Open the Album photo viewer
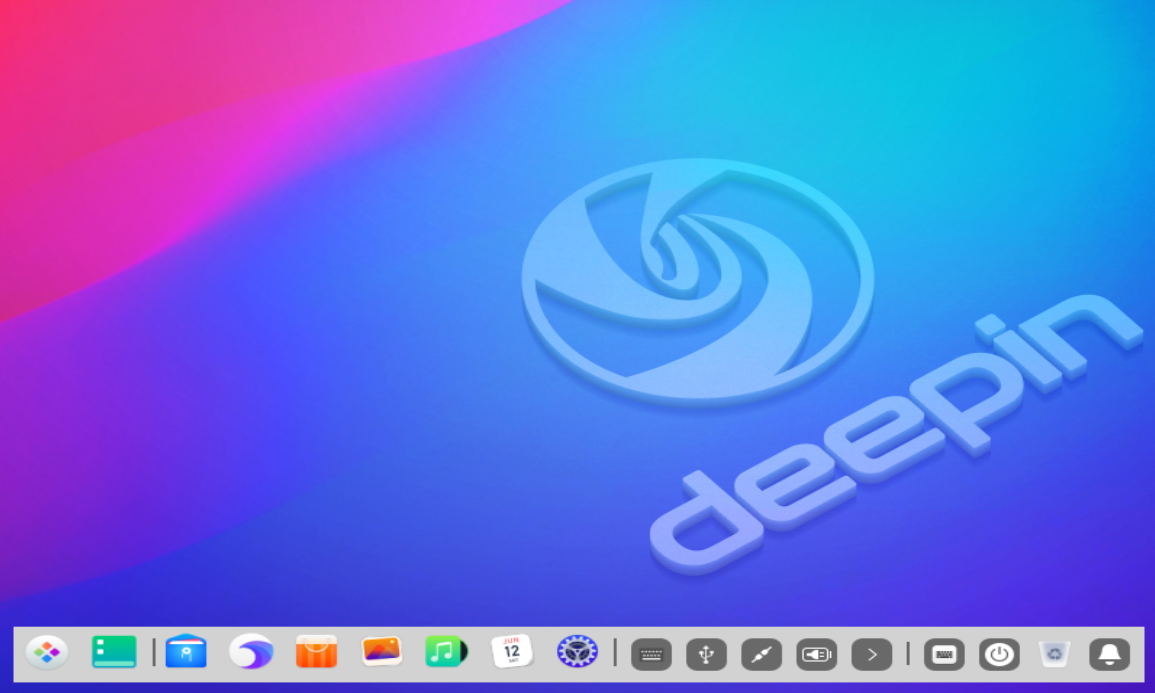The image size is (1155, 693). coord(381,653)
